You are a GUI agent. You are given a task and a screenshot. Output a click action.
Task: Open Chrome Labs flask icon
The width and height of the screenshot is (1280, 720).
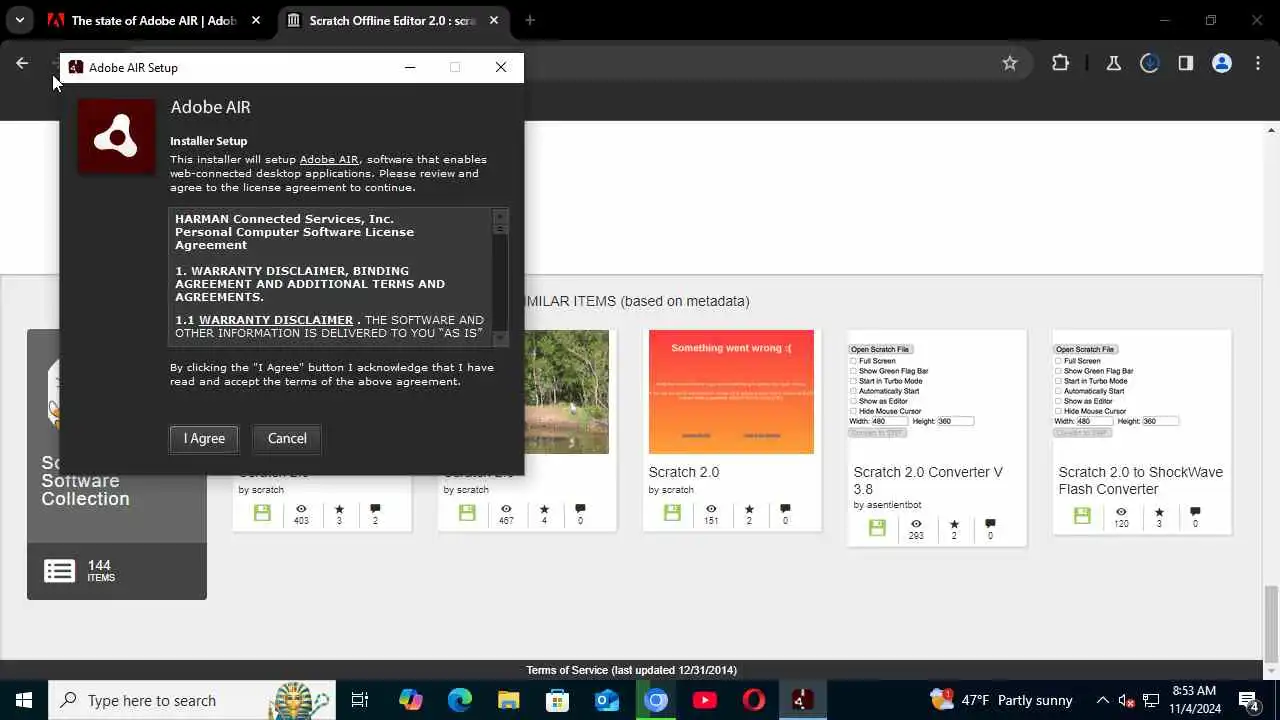1113,63
